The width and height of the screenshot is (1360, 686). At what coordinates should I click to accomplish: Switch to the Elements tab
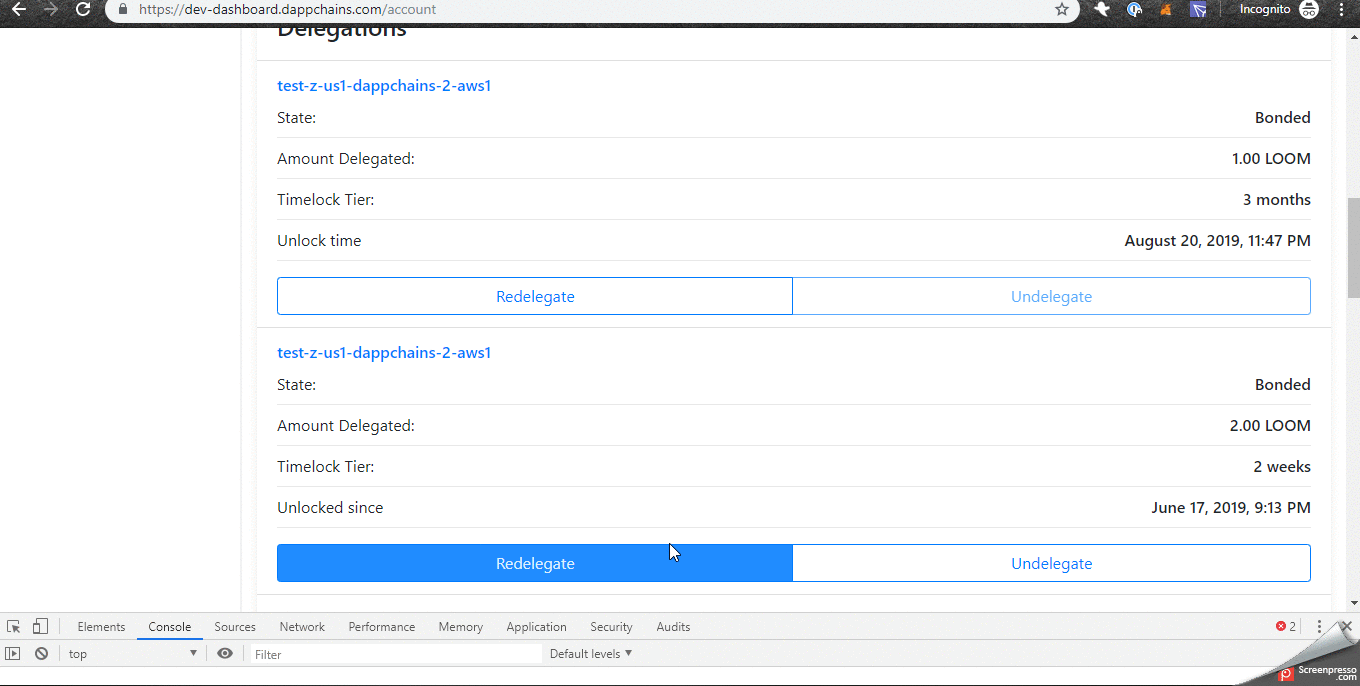tap(101, 627)
